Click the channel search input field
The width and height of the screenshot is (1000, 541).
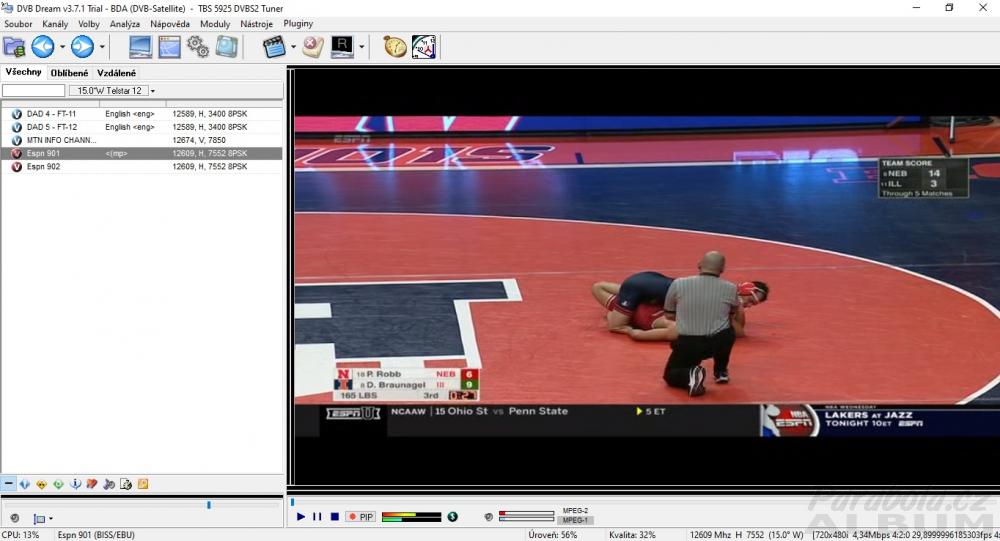[34, 91]
